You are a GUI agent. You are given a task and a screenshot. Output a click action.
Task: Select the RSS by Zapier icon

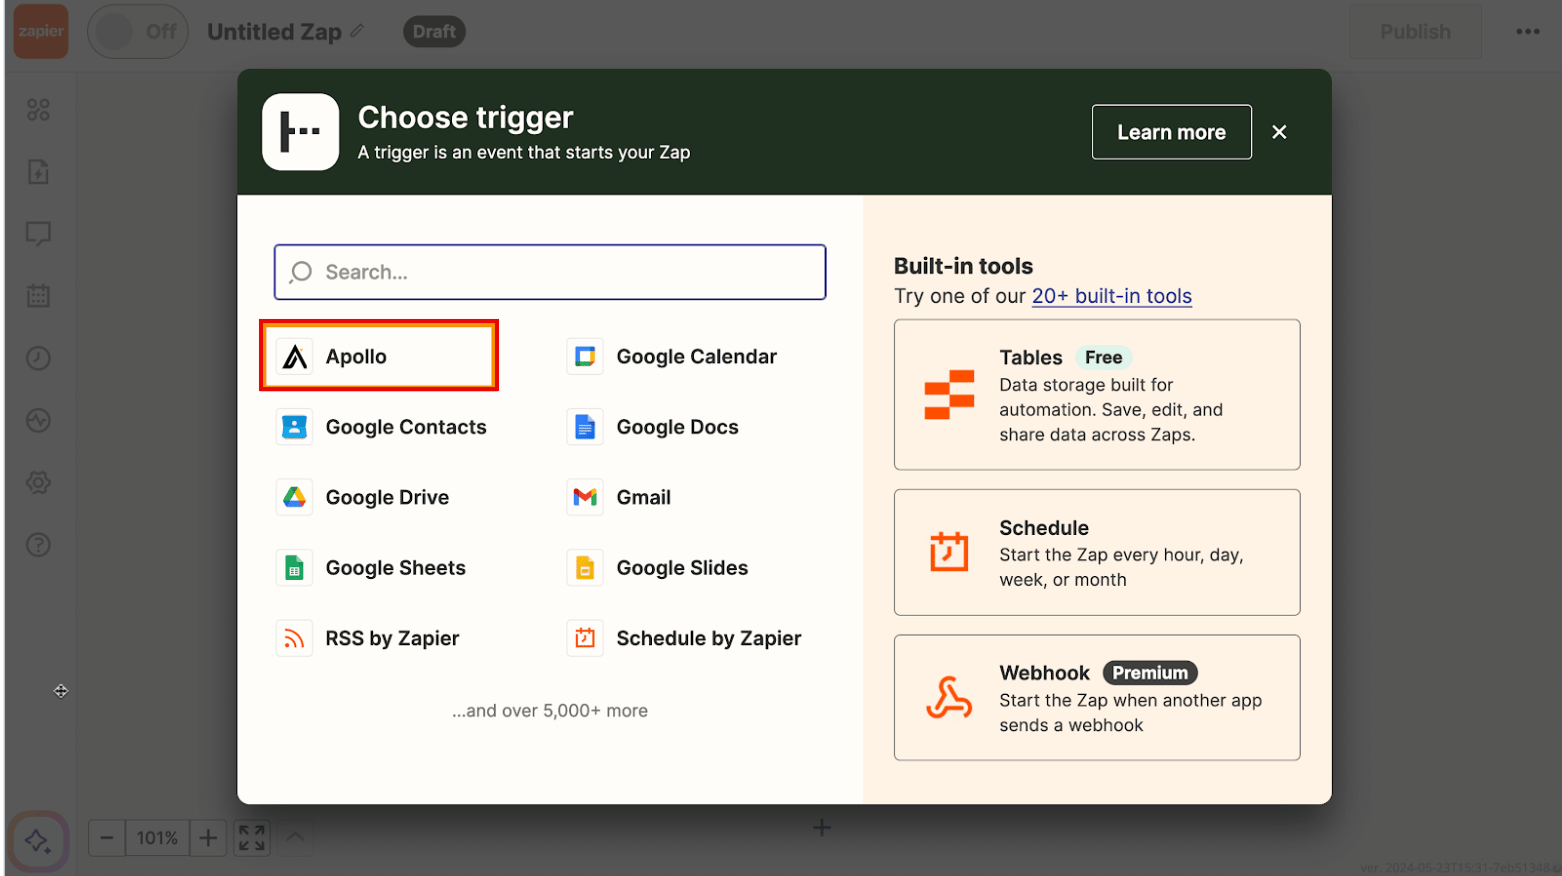(x=294, y=638)
